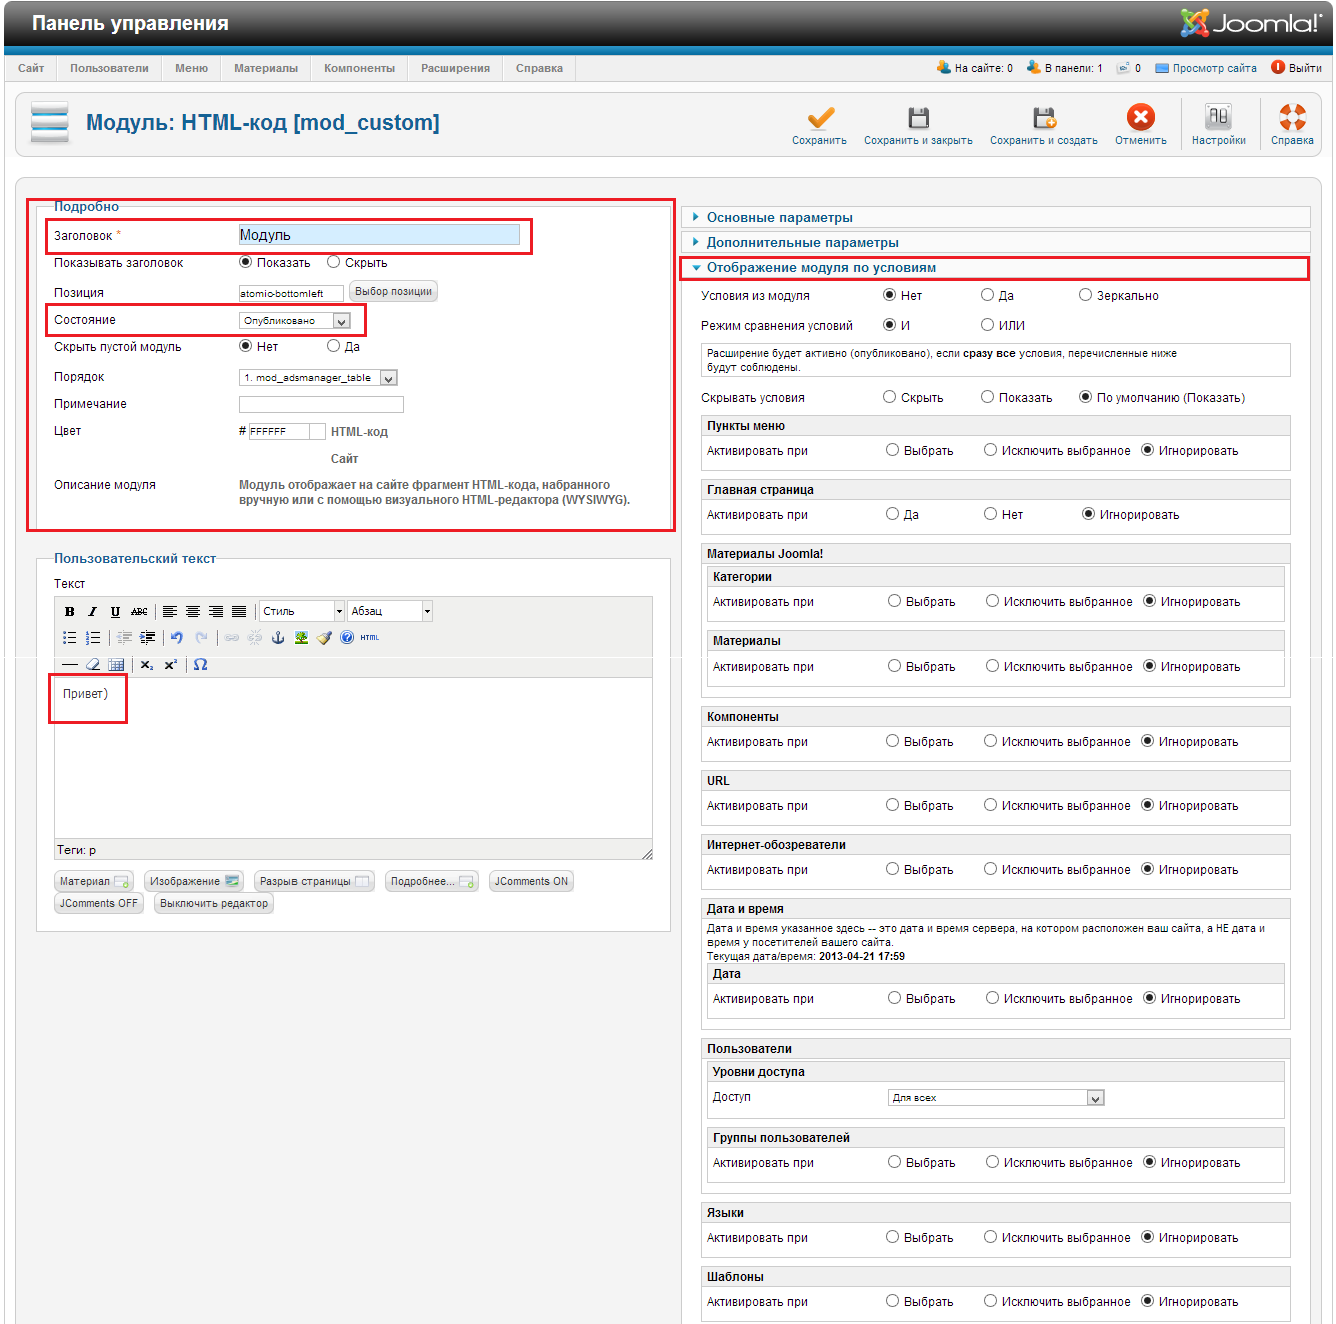
Task: Open the Порядок dropdown
Action: pyautogui.click(x=318, y=378)
